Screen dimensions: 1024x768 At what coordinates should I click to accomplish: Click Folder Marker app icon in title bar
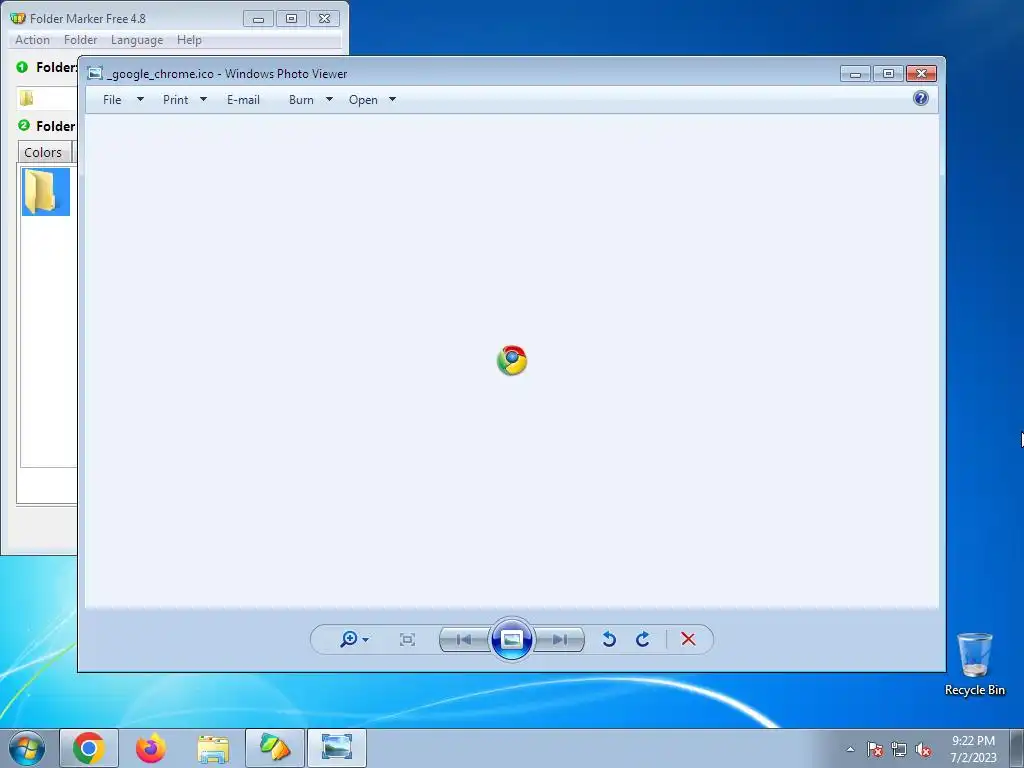click(18, 18)
